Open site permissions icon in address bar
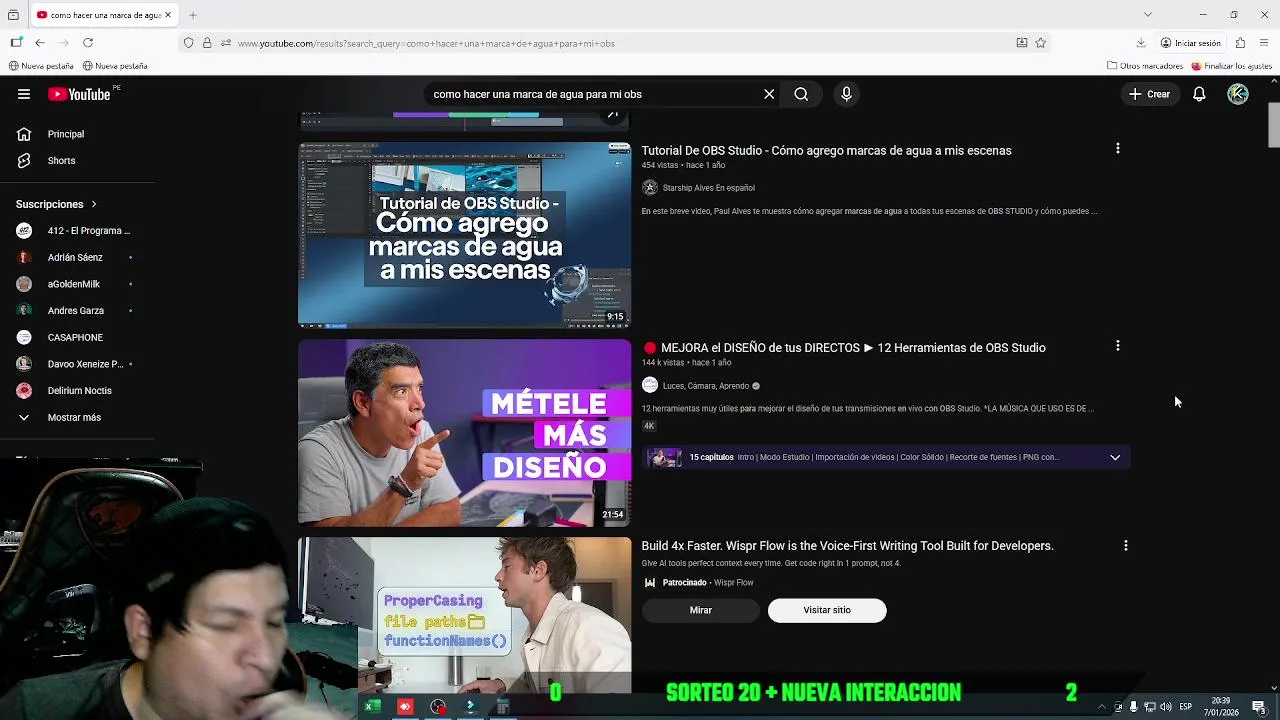This screenshot has width=1280, height=720. [226, 43]
